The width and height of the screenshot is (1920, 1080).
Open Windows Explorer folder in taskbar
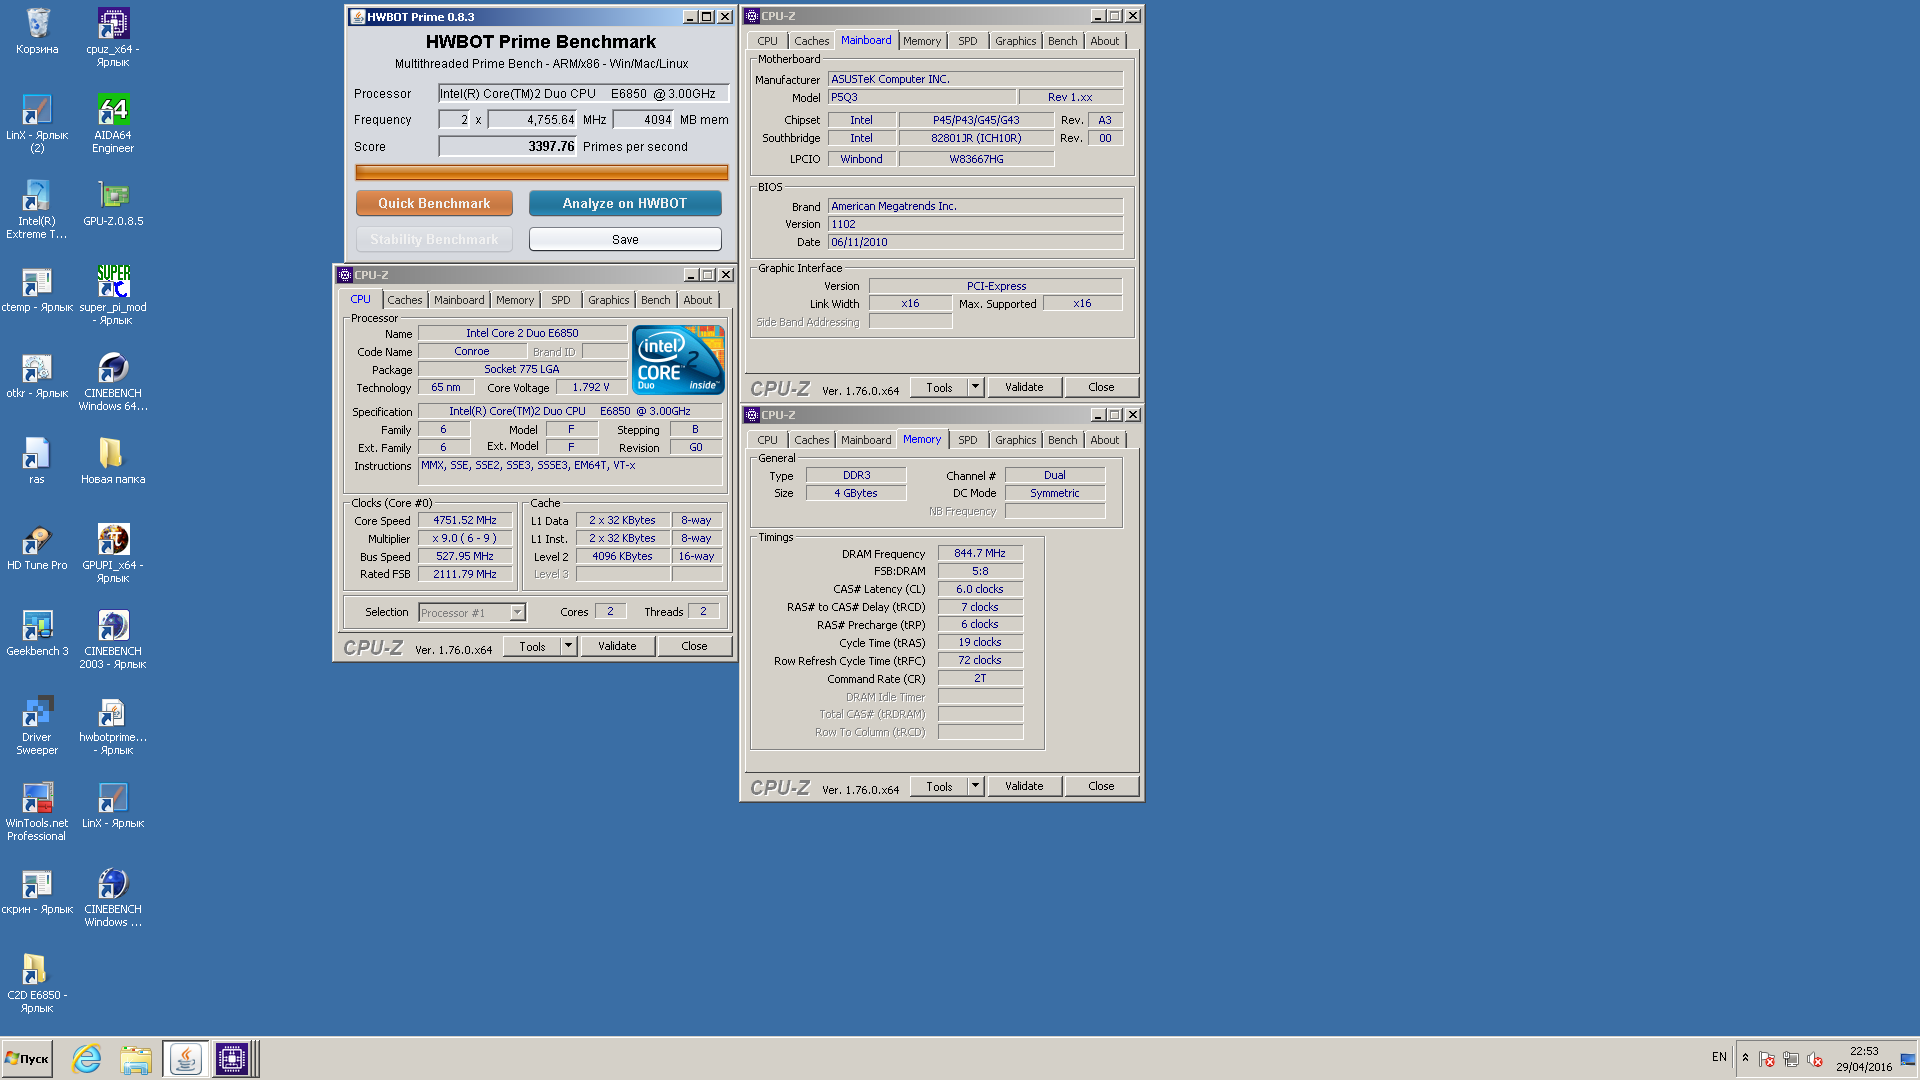135,1059
